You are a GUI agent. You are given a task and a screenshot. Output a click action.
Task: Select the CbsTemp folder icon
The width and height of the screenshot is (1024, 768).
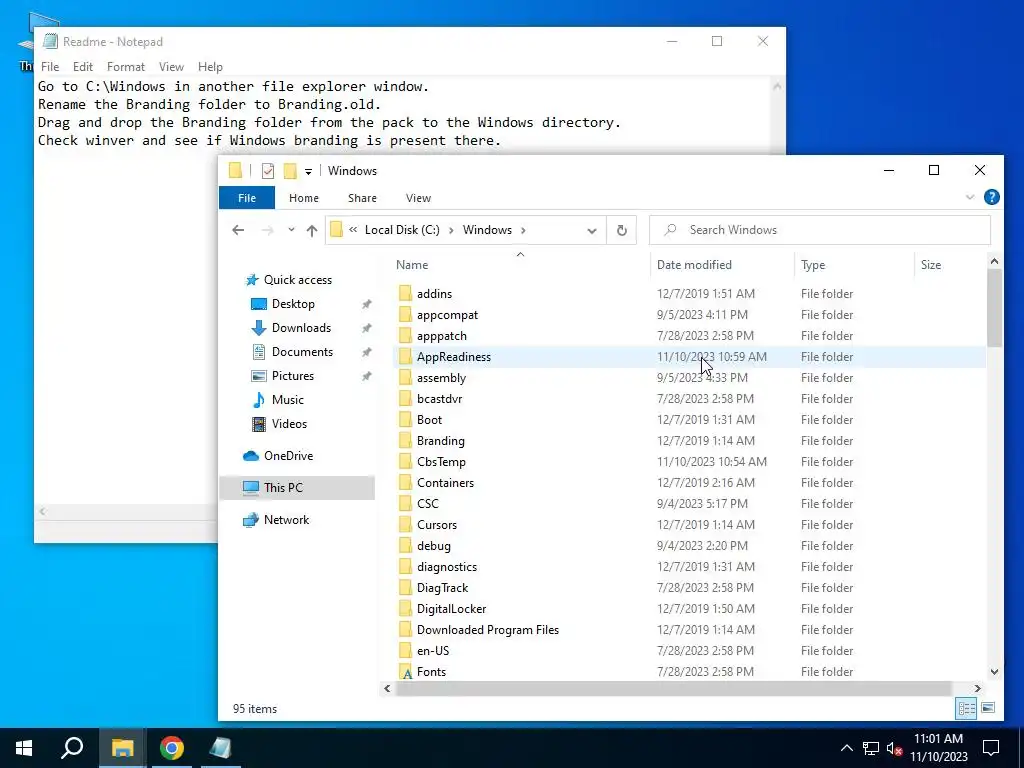pyautogui.click(x=406, y=461)
